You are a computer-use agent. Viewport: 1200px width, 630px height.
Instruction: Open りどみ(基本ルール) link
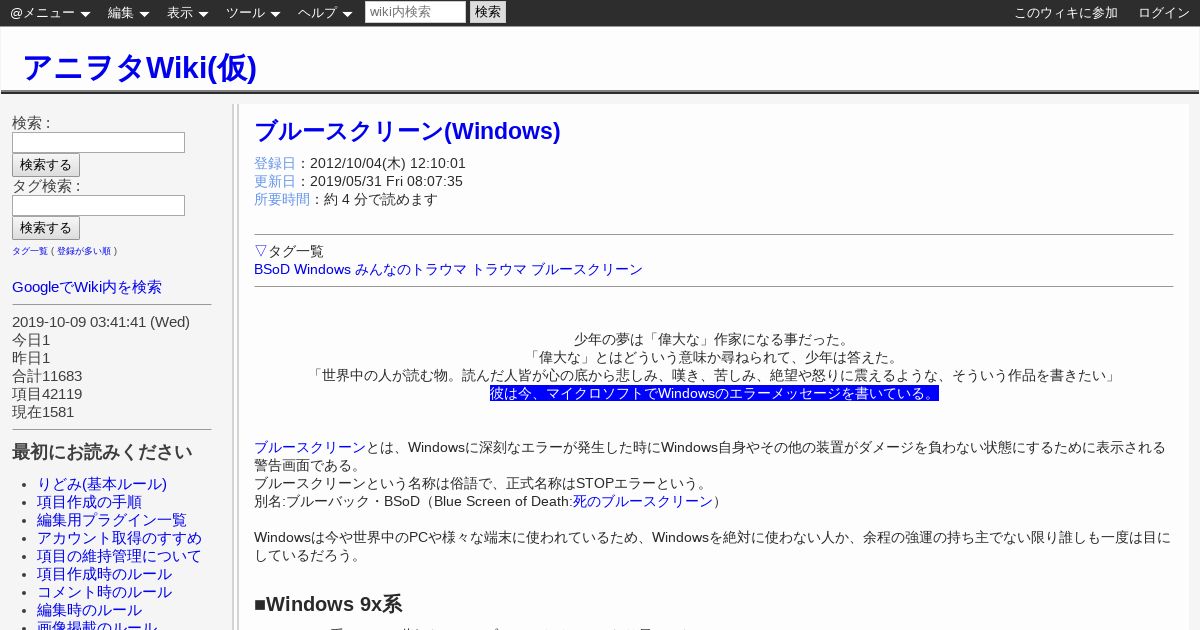click(x=102, y=484)
